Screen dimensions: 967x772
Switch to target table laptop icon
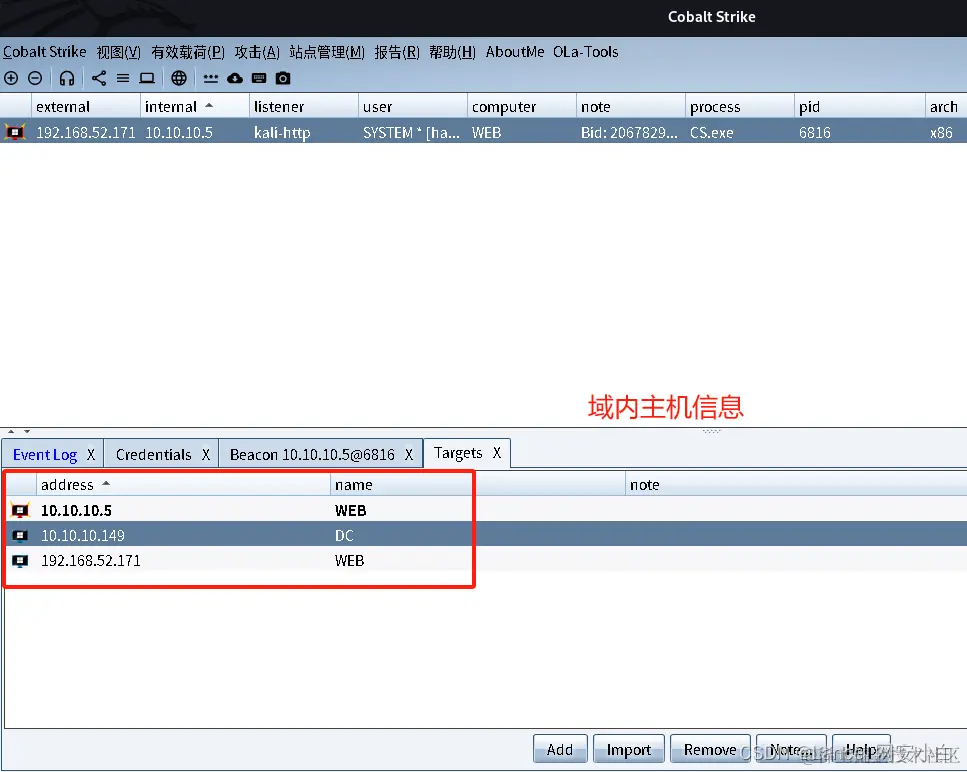[147, 78]
